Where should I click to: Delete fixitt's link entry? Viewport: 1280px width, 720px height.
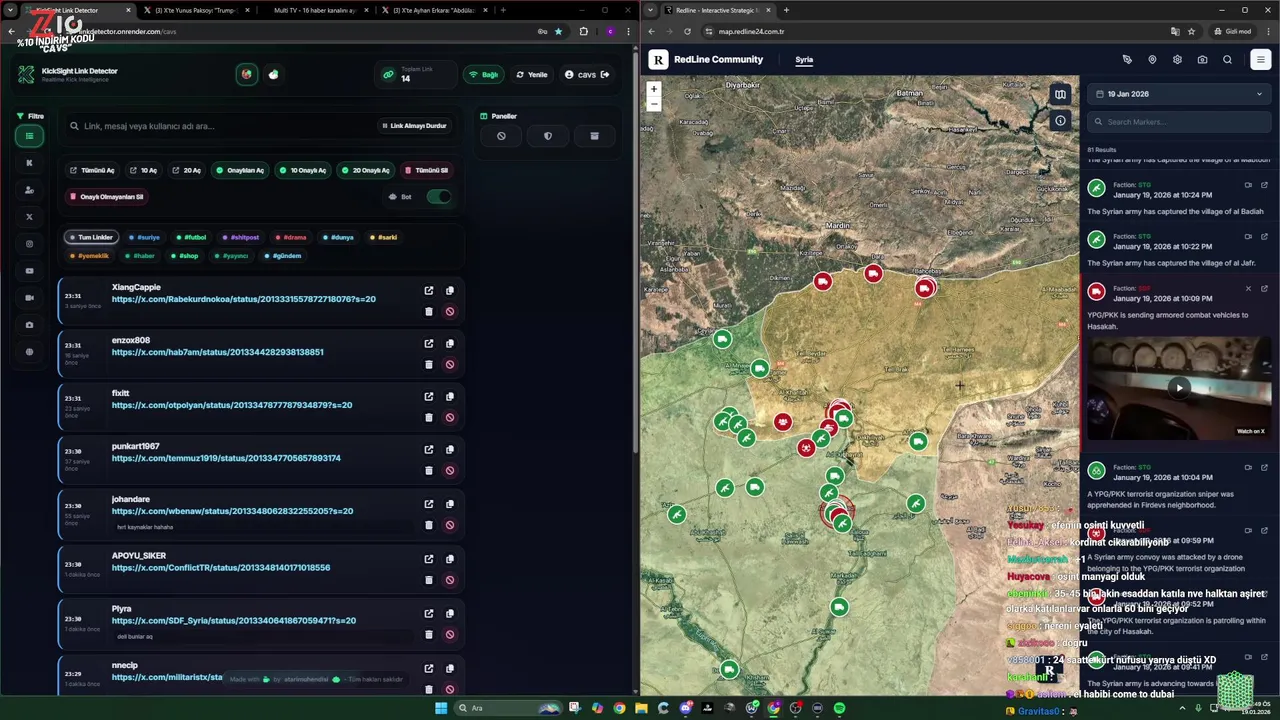(429, 417)
